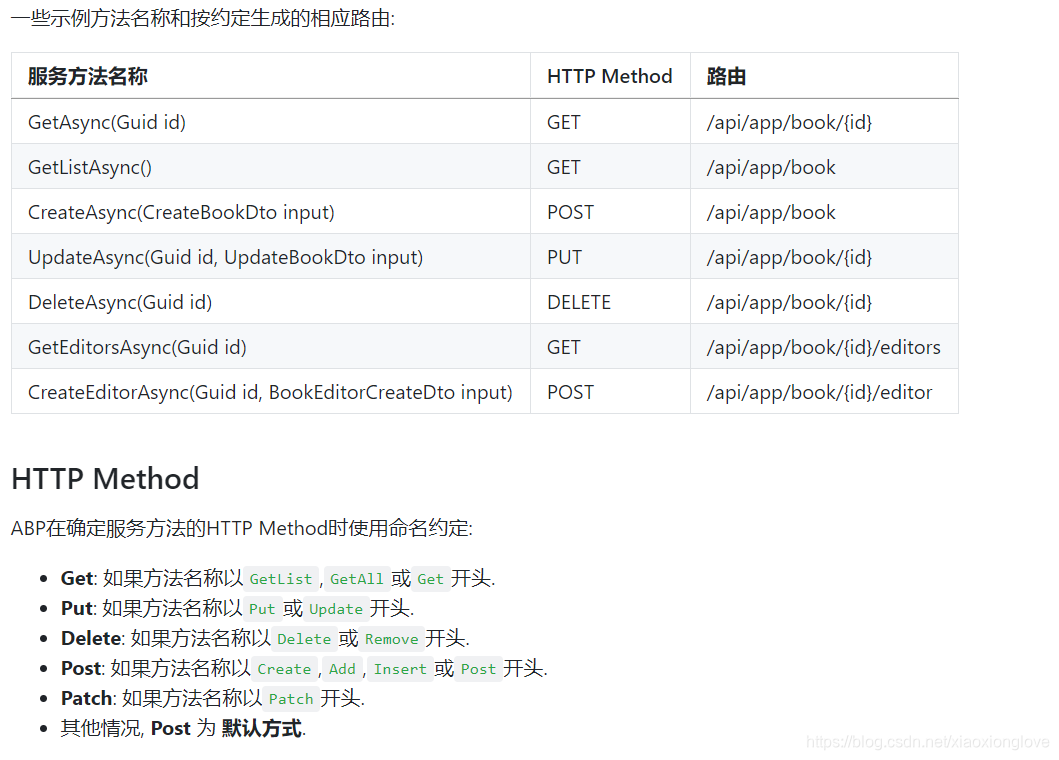Click the Update inline code span
This screenshot has width=1059, height=760.
336,609
